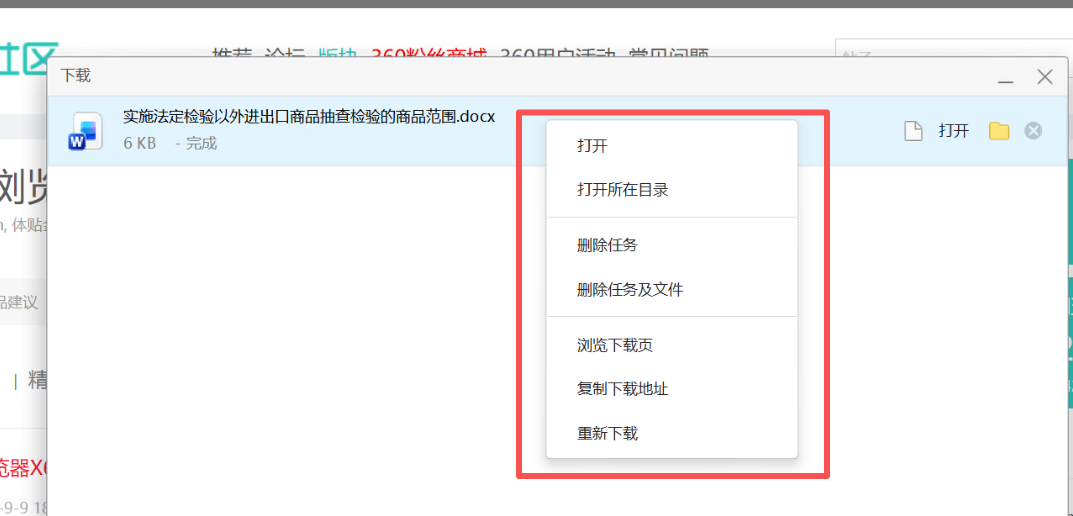Select 删除任务 menu entry
Image resolution: width=1073 pixels, height=516 pixels.
pyautogui.click(x=671, y=245)
